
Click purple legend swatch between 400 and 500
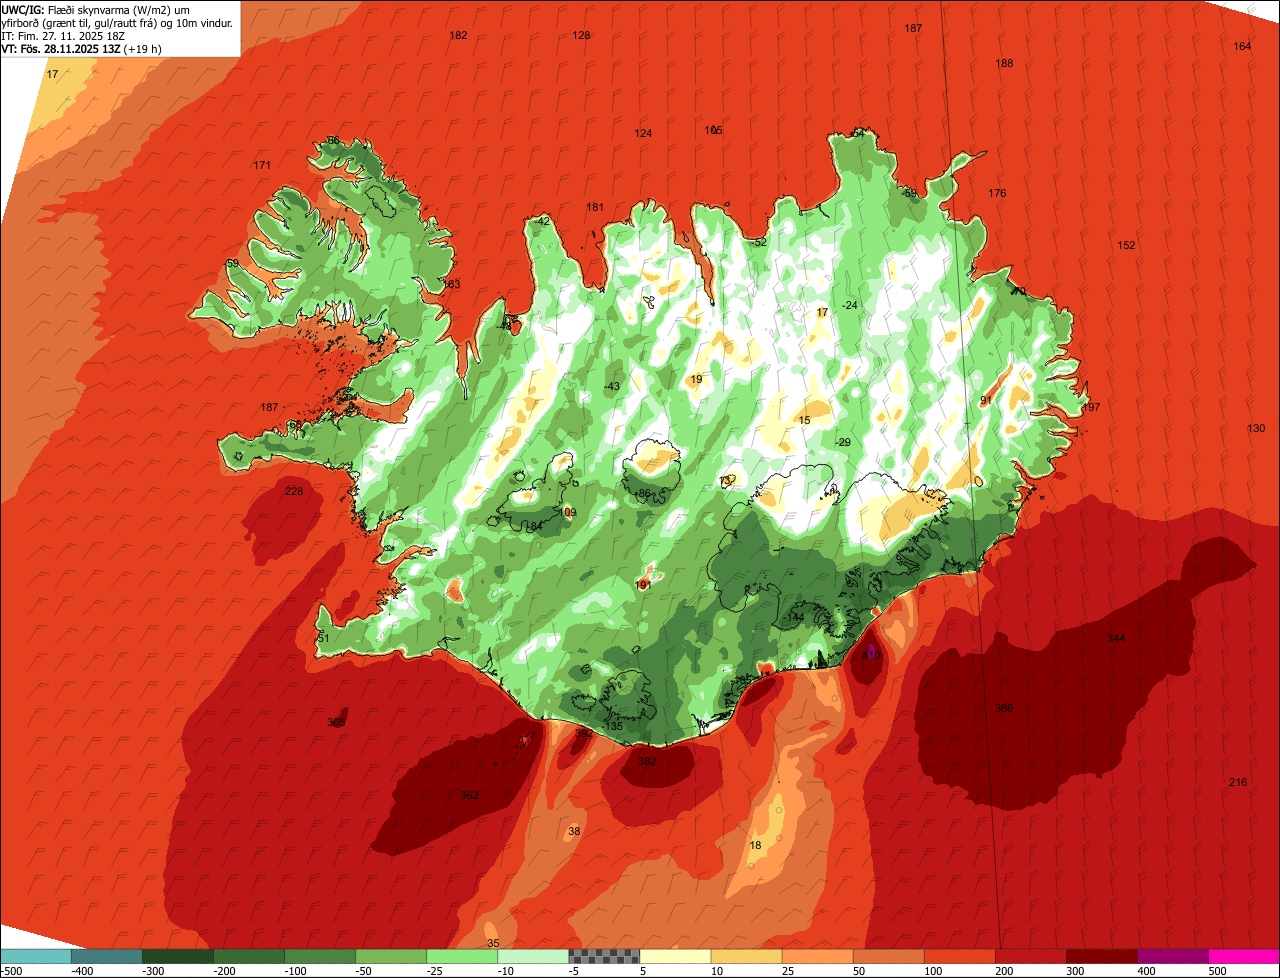tap(1172, 956)
